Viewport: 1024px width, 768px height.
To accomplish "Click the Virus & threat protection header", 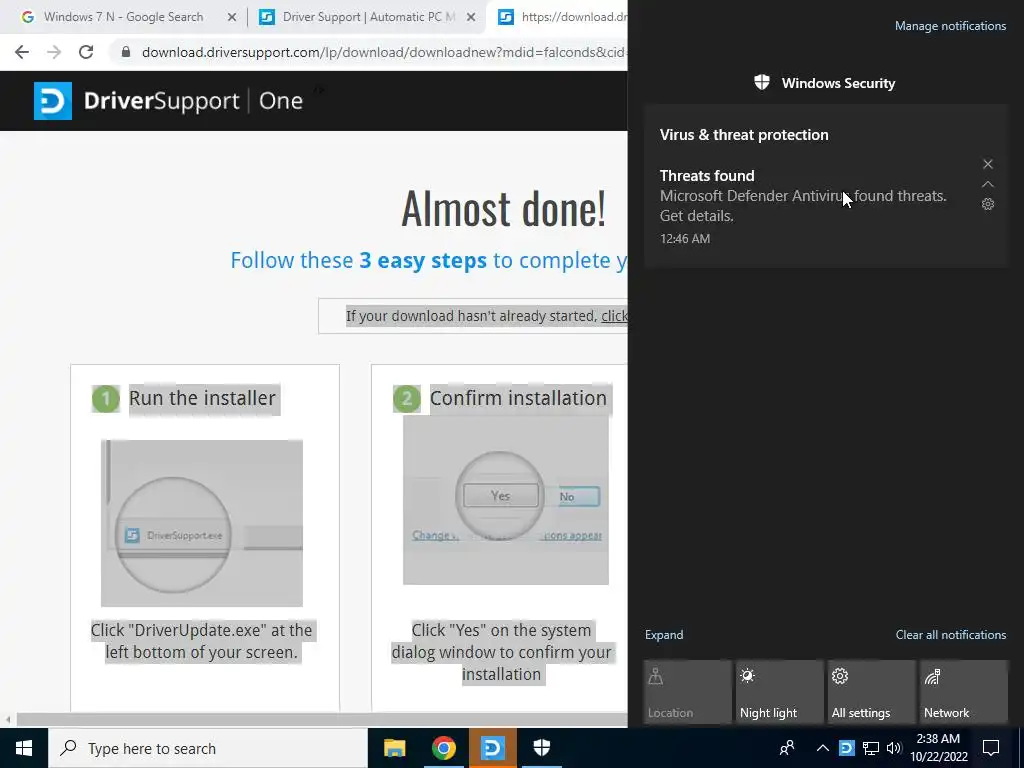I will (744, 135).
